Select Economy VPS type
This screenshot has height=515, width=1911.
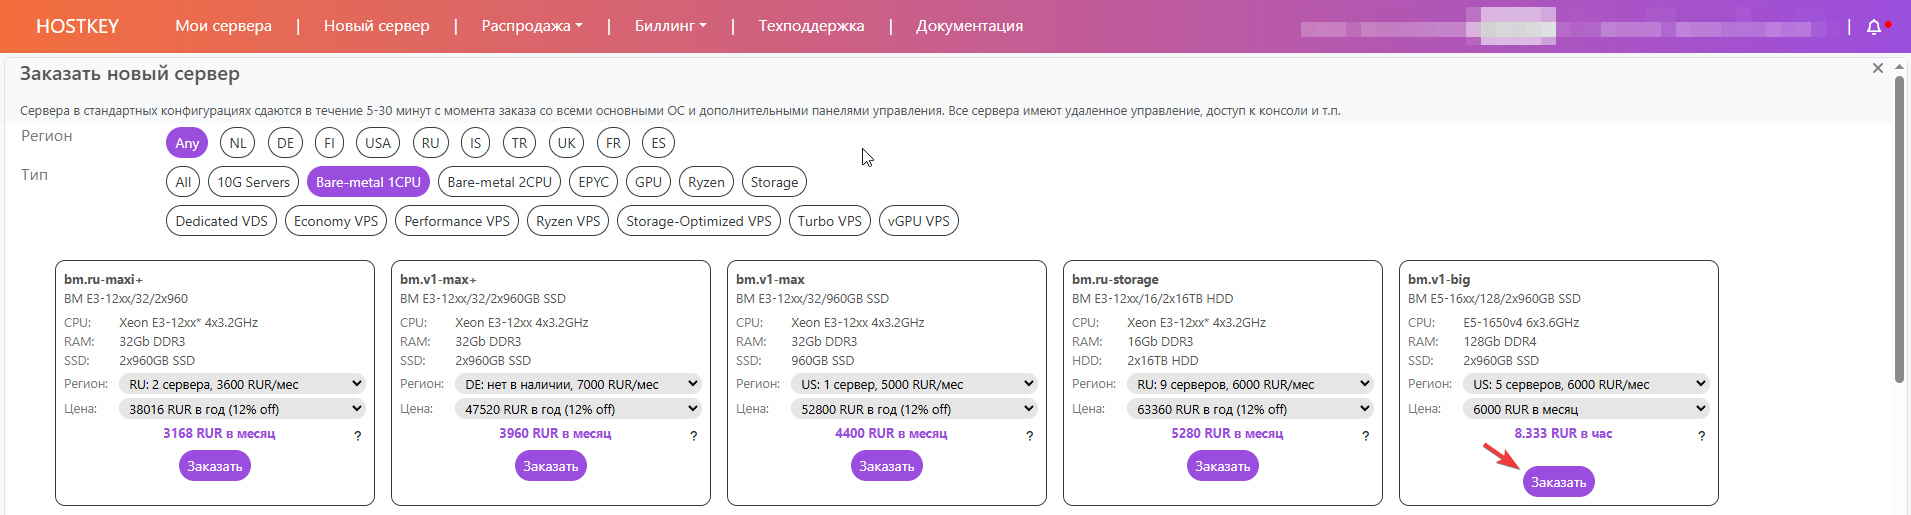[336, 221]
